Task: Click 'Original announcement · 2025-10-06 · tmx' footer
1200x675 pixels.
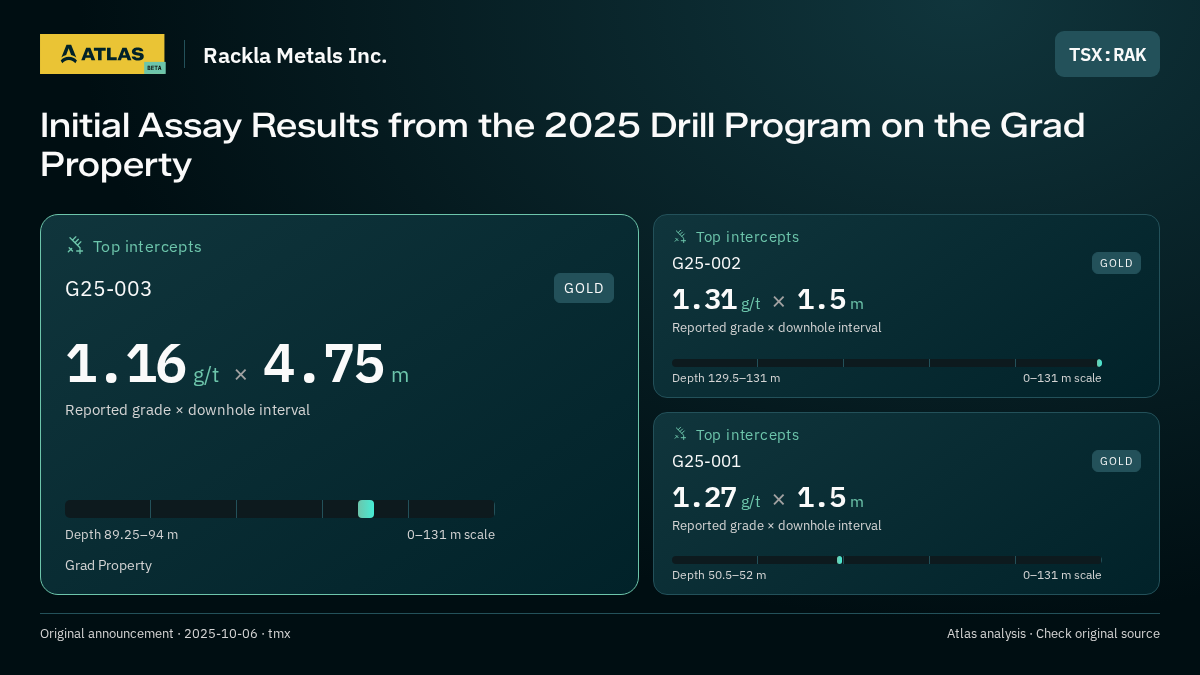Action: (165, 634)
